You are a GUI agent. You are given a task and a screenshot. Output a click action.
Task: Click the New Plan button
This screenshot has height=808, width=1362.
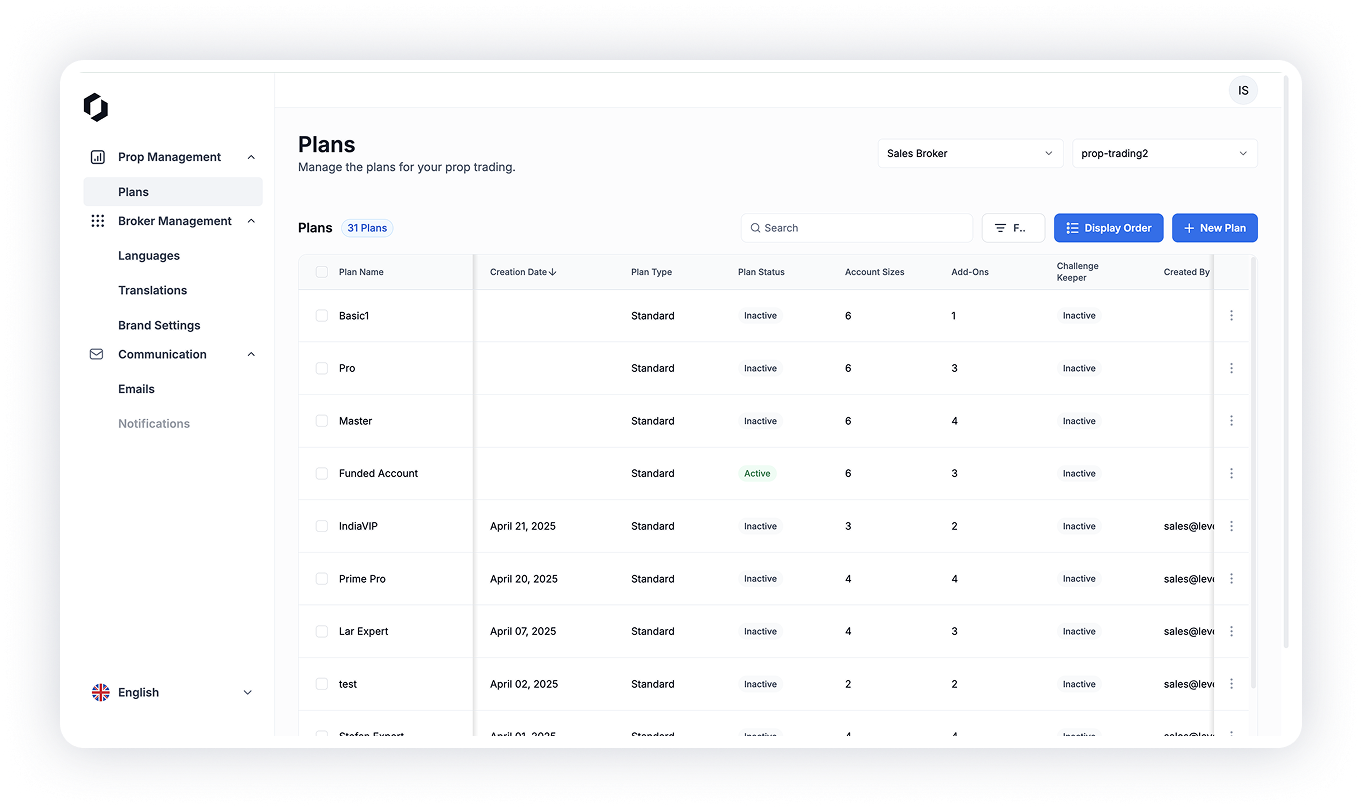(1214, 228)
